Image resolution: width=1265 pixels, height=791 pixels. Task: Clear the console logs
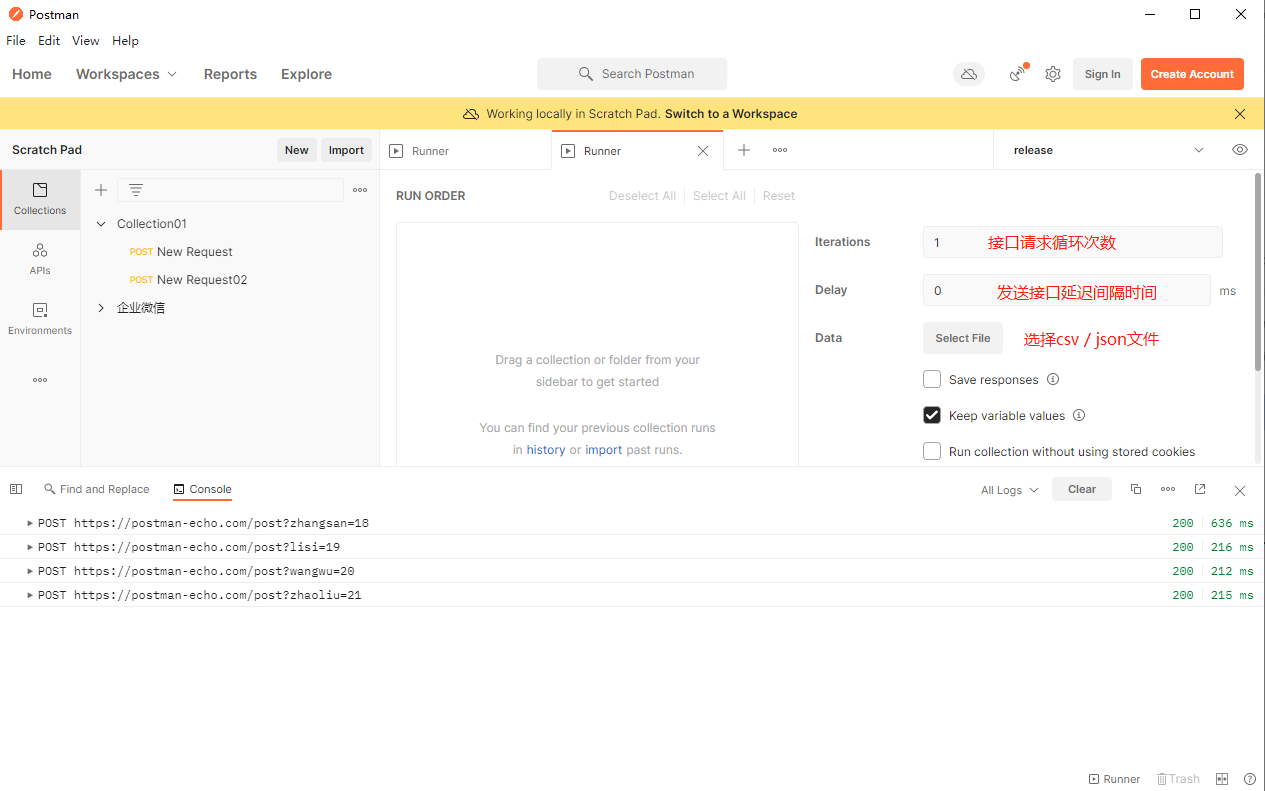1082,489
